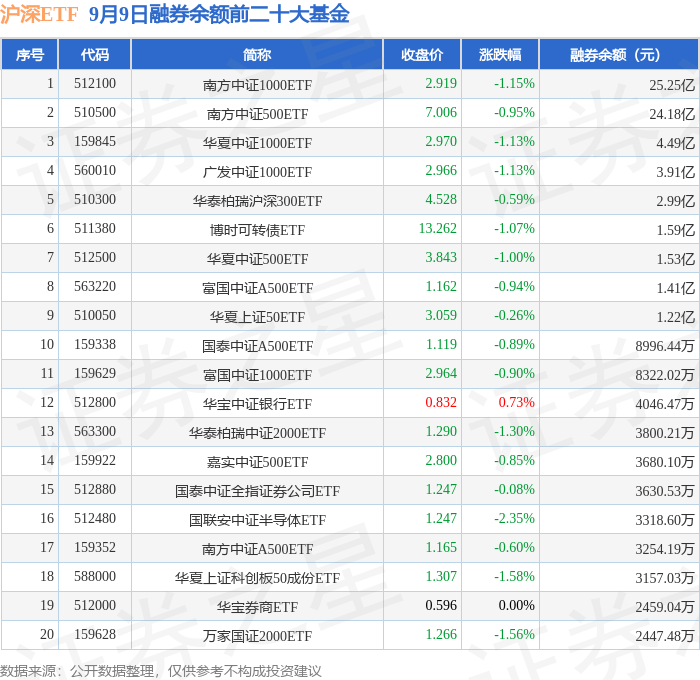Click the change value -1.00%
This screenshot has width=700, height=680.
point(514,257)
